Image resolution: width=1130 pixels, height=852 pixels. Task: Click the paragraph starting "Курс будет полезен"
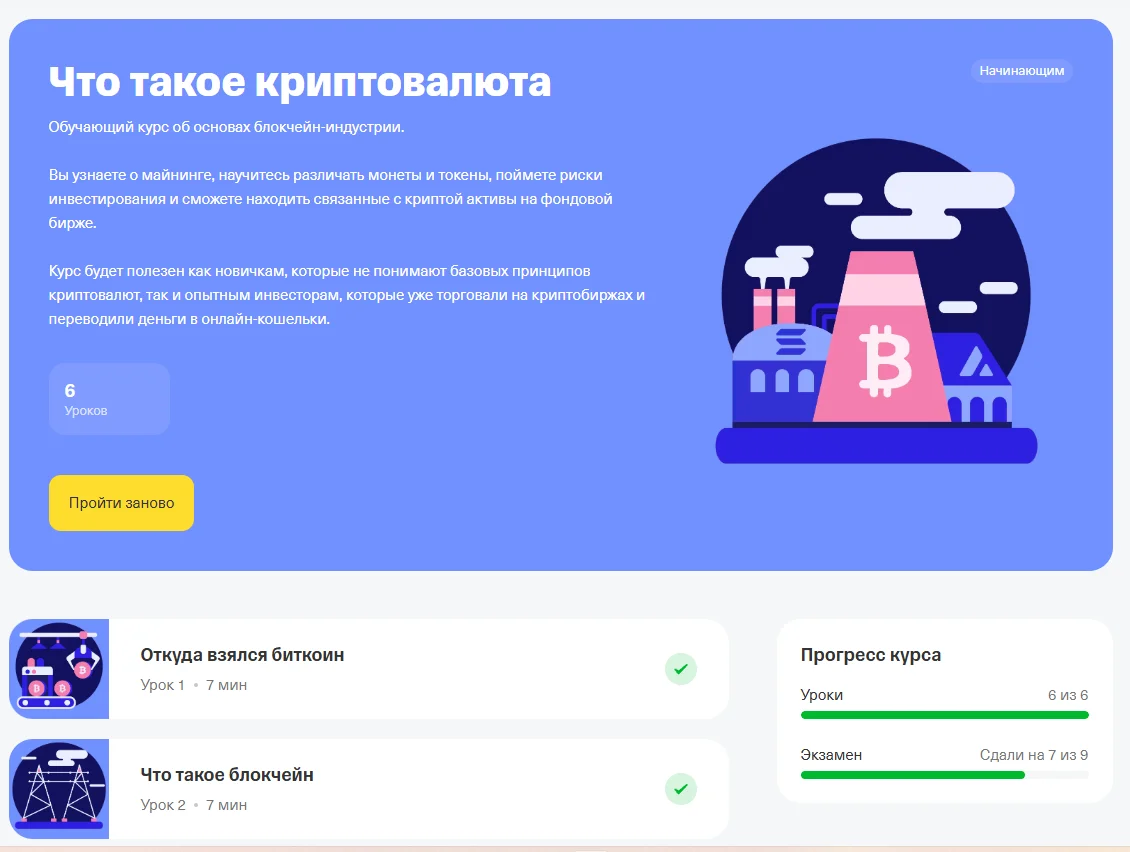[x=347, y=295]
